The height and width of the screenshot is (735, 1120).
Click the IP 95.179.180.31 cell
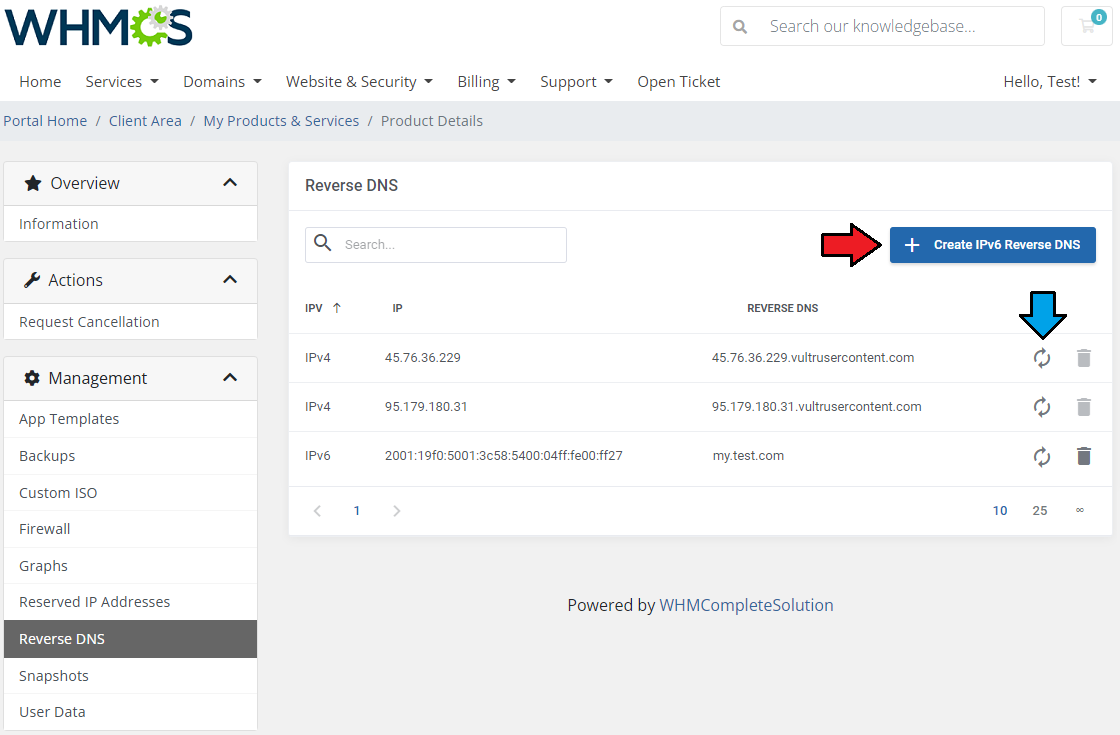[x=426, y=406]
